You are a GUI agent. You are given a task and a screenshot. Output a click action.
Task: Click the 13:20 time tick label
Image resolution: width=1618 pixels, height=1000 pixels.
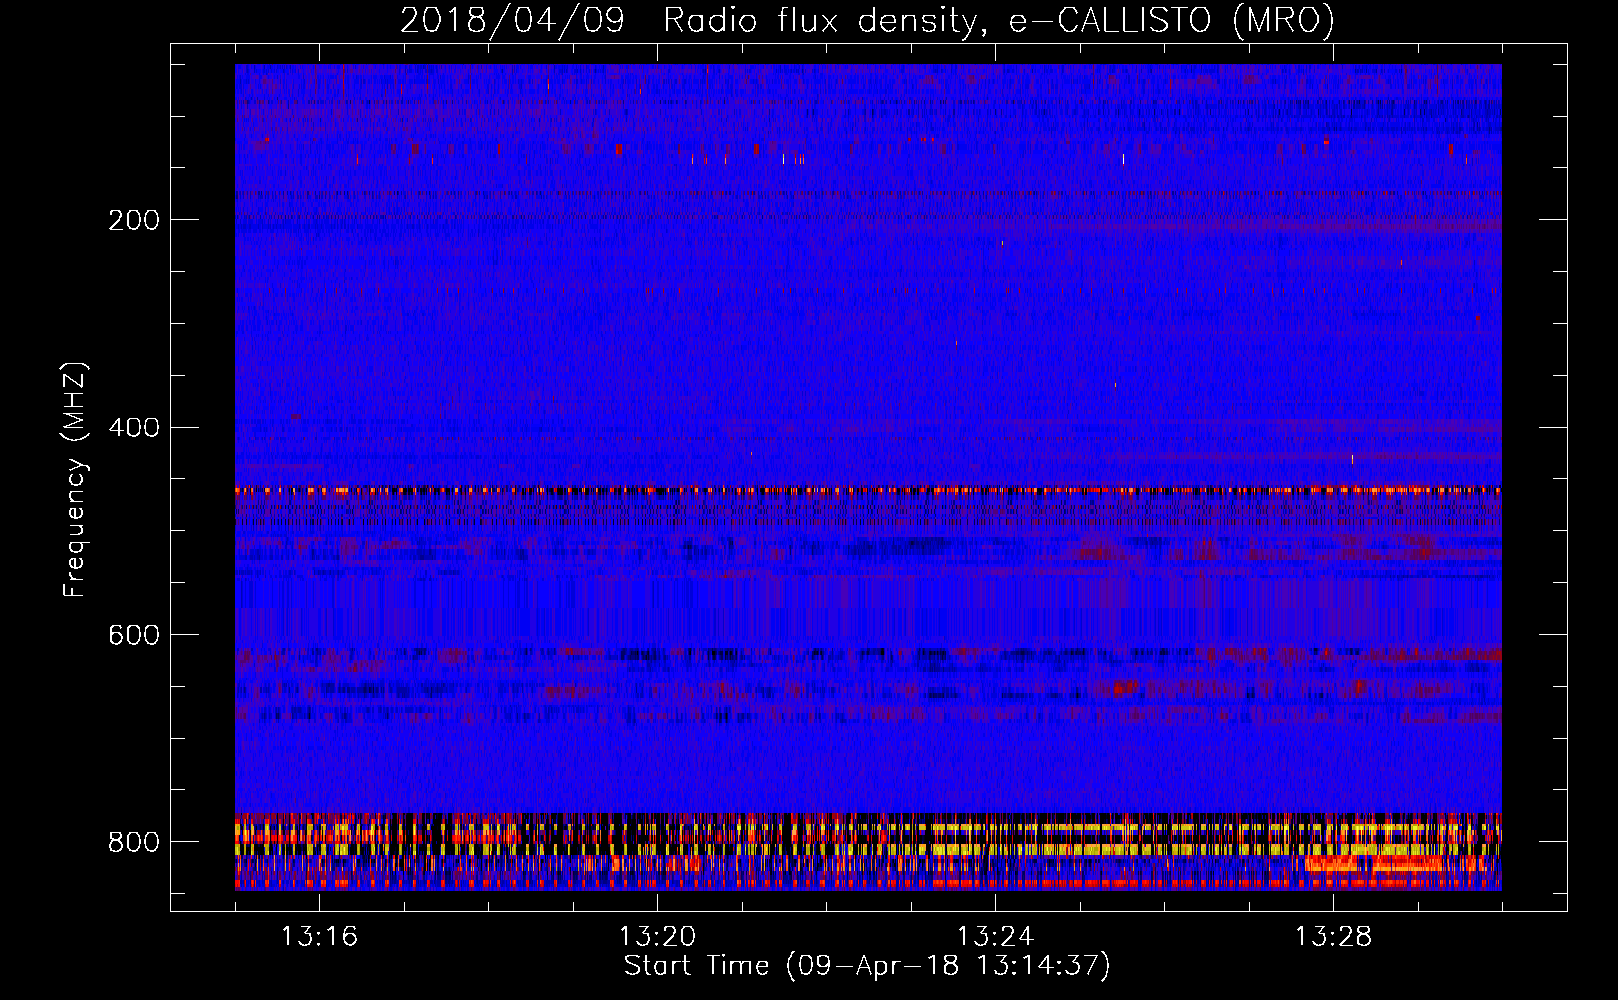pyautogui.click(x=657, y=937)
